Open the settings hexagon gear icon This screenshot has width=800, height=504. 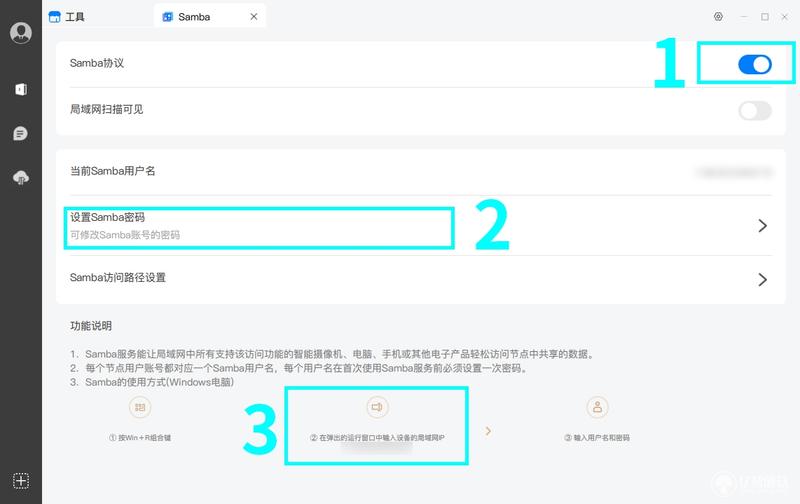tap(718, 17)
